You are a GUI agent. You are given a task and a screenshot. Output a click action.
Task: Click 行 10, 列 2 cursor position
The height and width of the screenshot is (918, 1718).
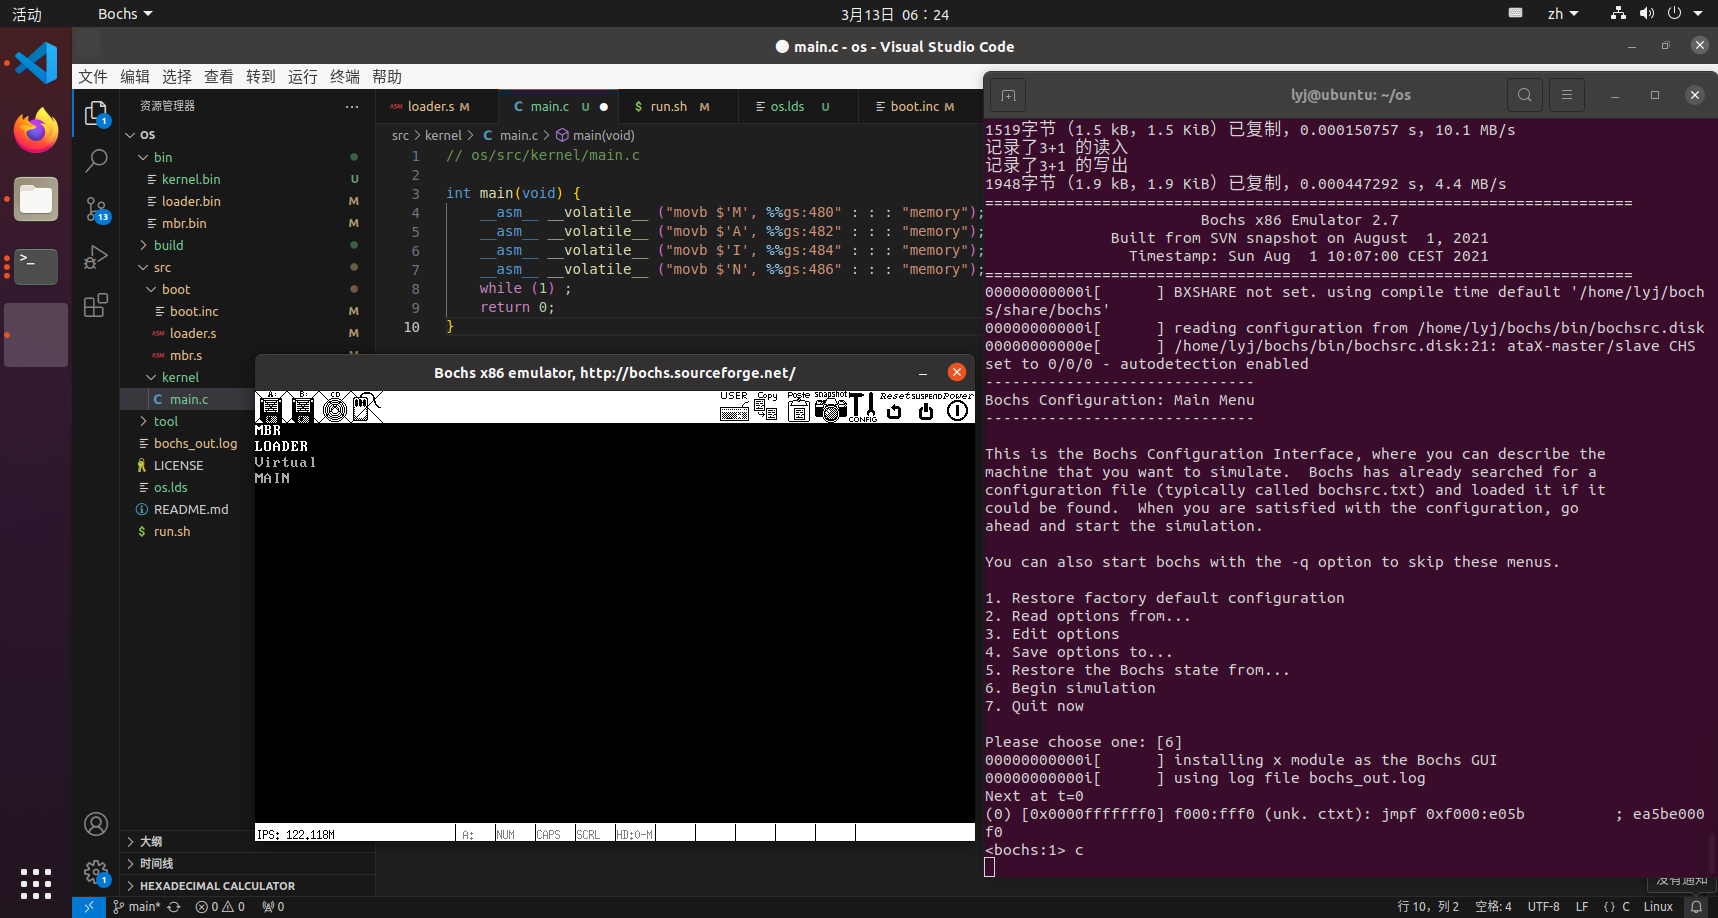[x=1428, y=907]
